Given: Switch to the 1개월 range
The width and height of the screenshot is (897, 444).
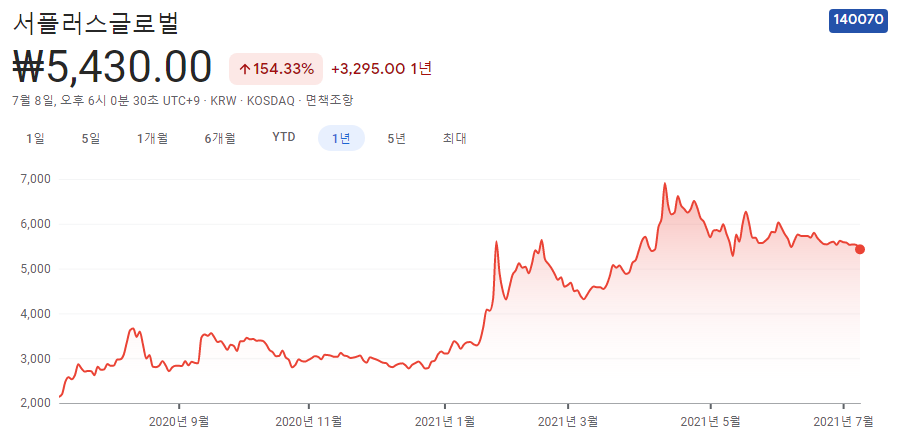Looking at the screenshot, I should click(x=152, y=138).
